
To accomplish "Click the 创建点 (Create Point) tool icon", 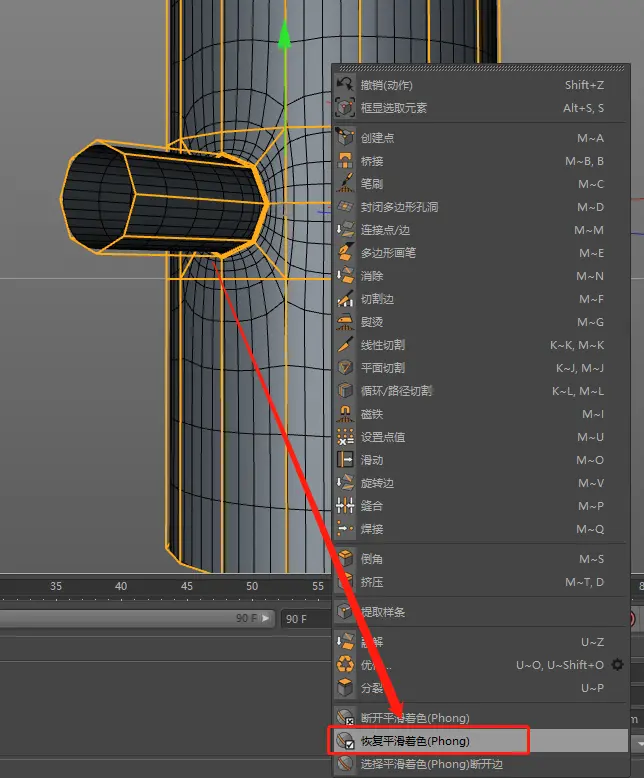I will 345,138.
